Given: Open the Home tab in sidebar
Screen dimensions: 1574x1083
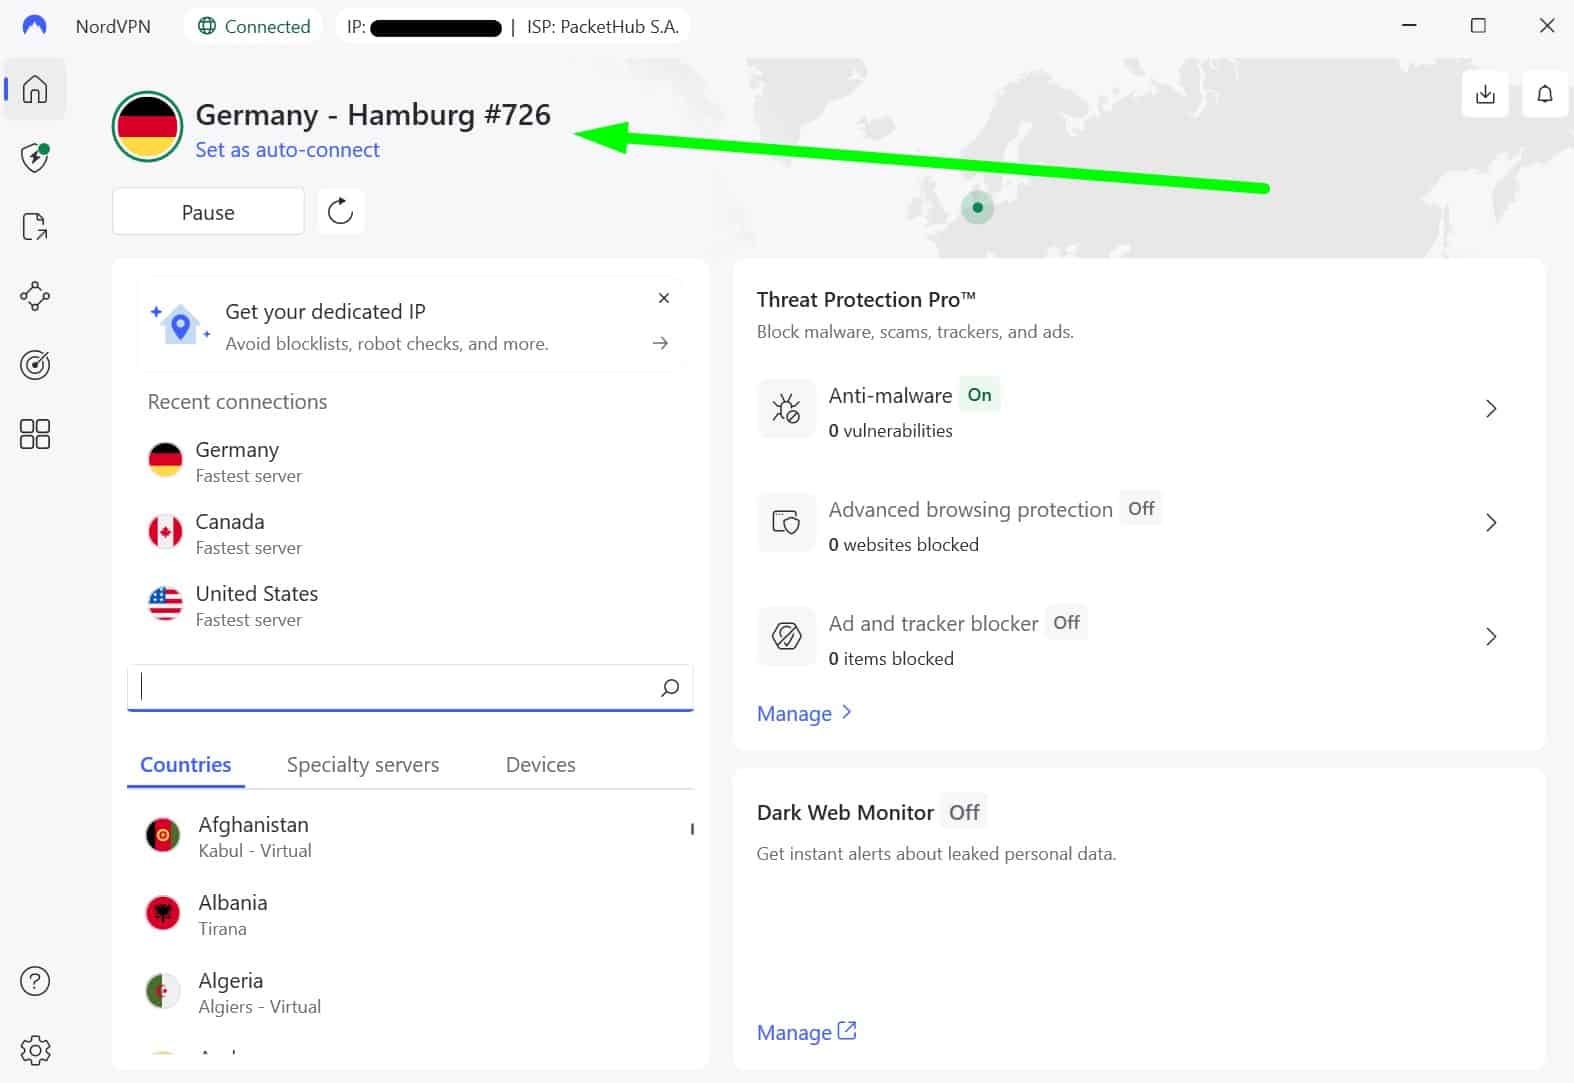Looking at the screenshot, I should point(35,89).
